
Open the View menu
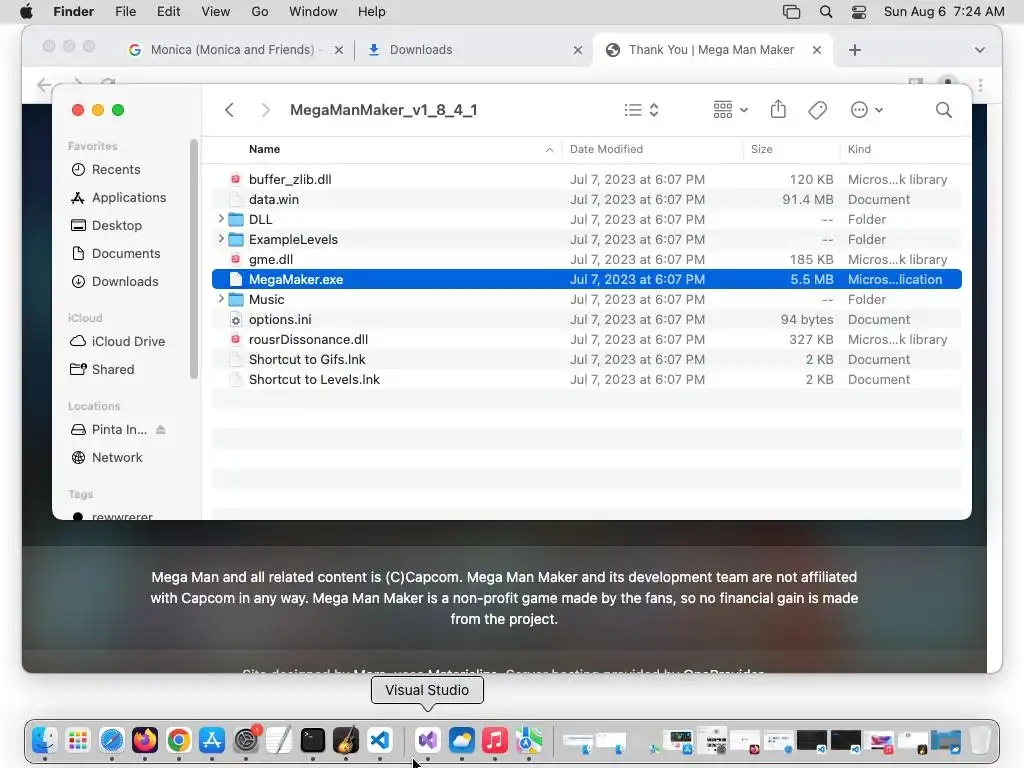pos(216,12)
